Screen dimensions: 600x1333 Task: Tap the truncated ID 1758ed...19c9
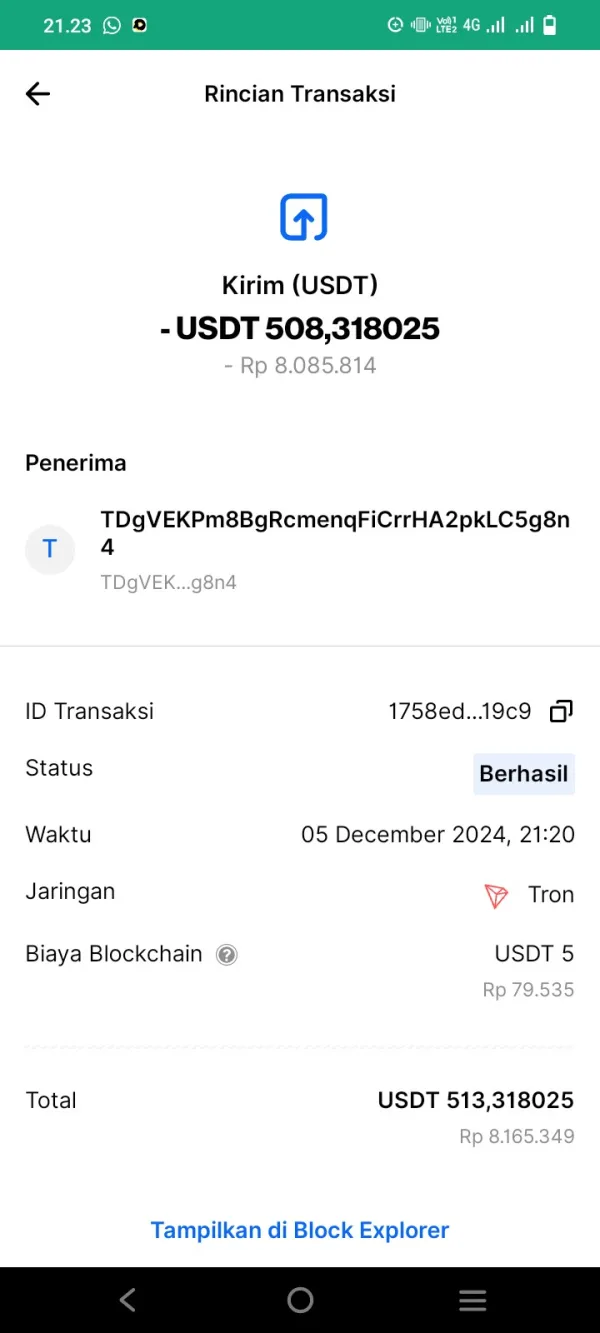(459, 712)
